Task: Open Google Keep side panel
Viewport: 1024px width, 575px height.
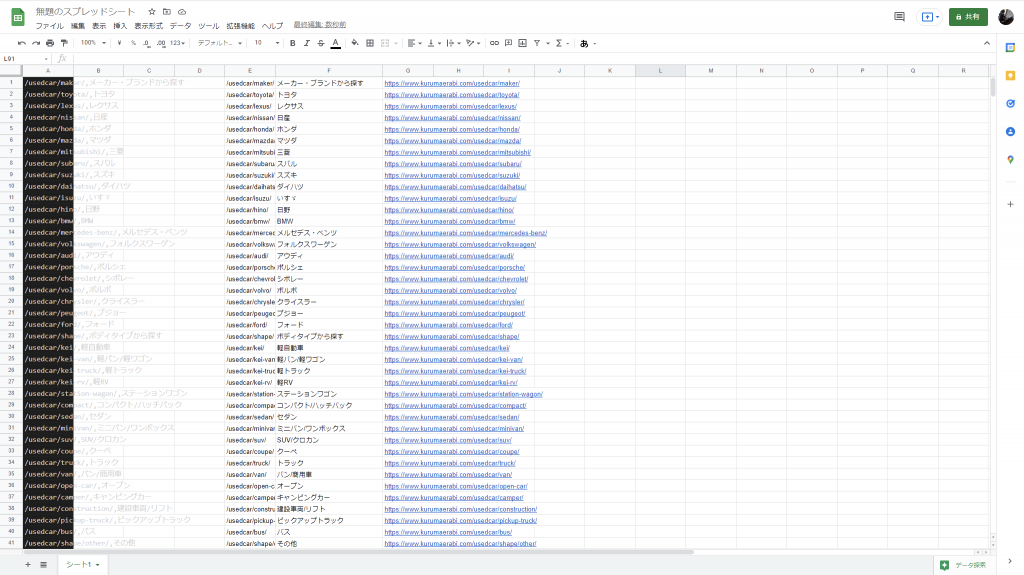Action: [x=1010, y=76]
